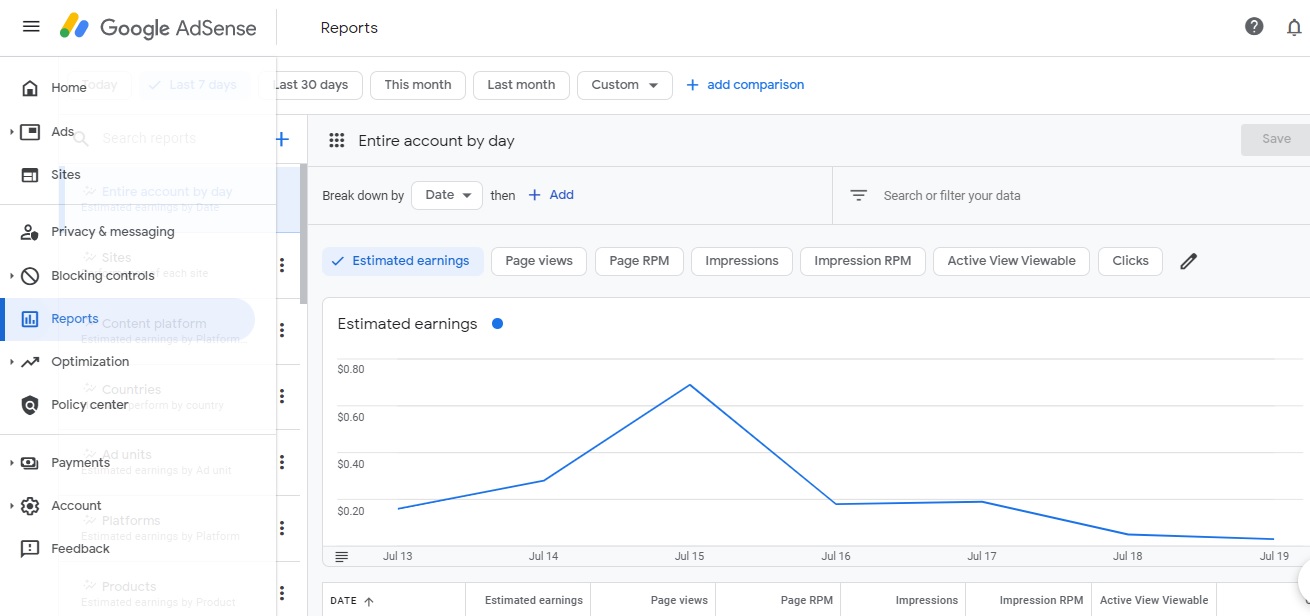This screenshot has height=616, width=1310.
Task: Toggle the Estimated earnings metric chip
Action: pos(402,261)
